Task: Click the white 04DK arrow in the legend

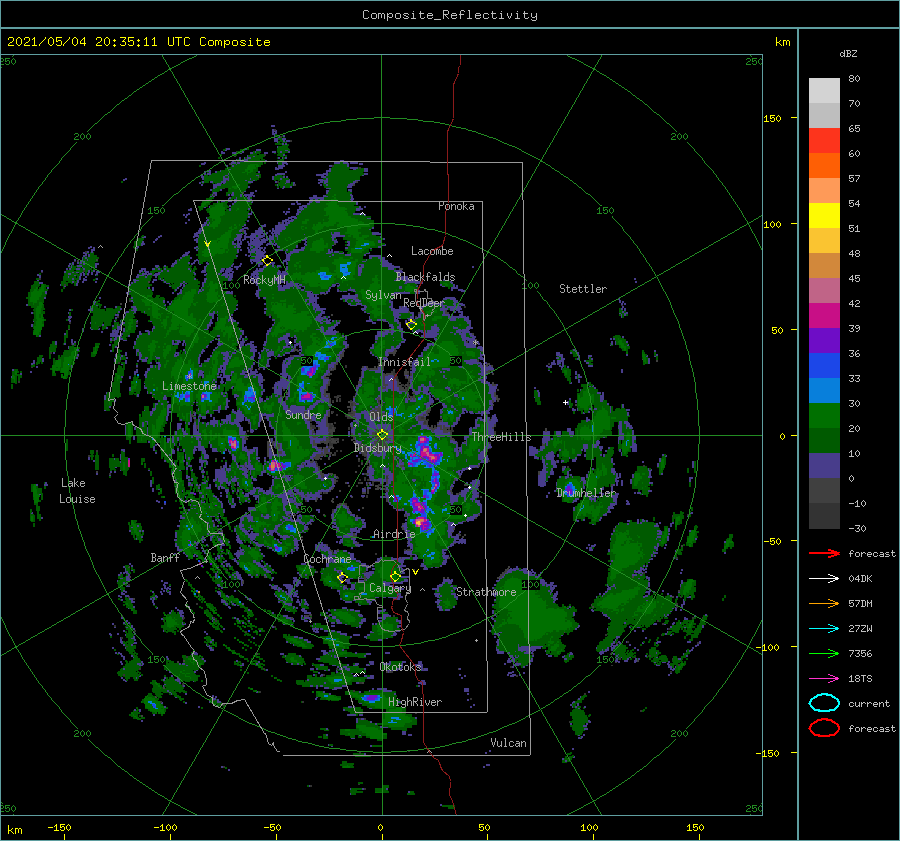Action: point(824,578)
